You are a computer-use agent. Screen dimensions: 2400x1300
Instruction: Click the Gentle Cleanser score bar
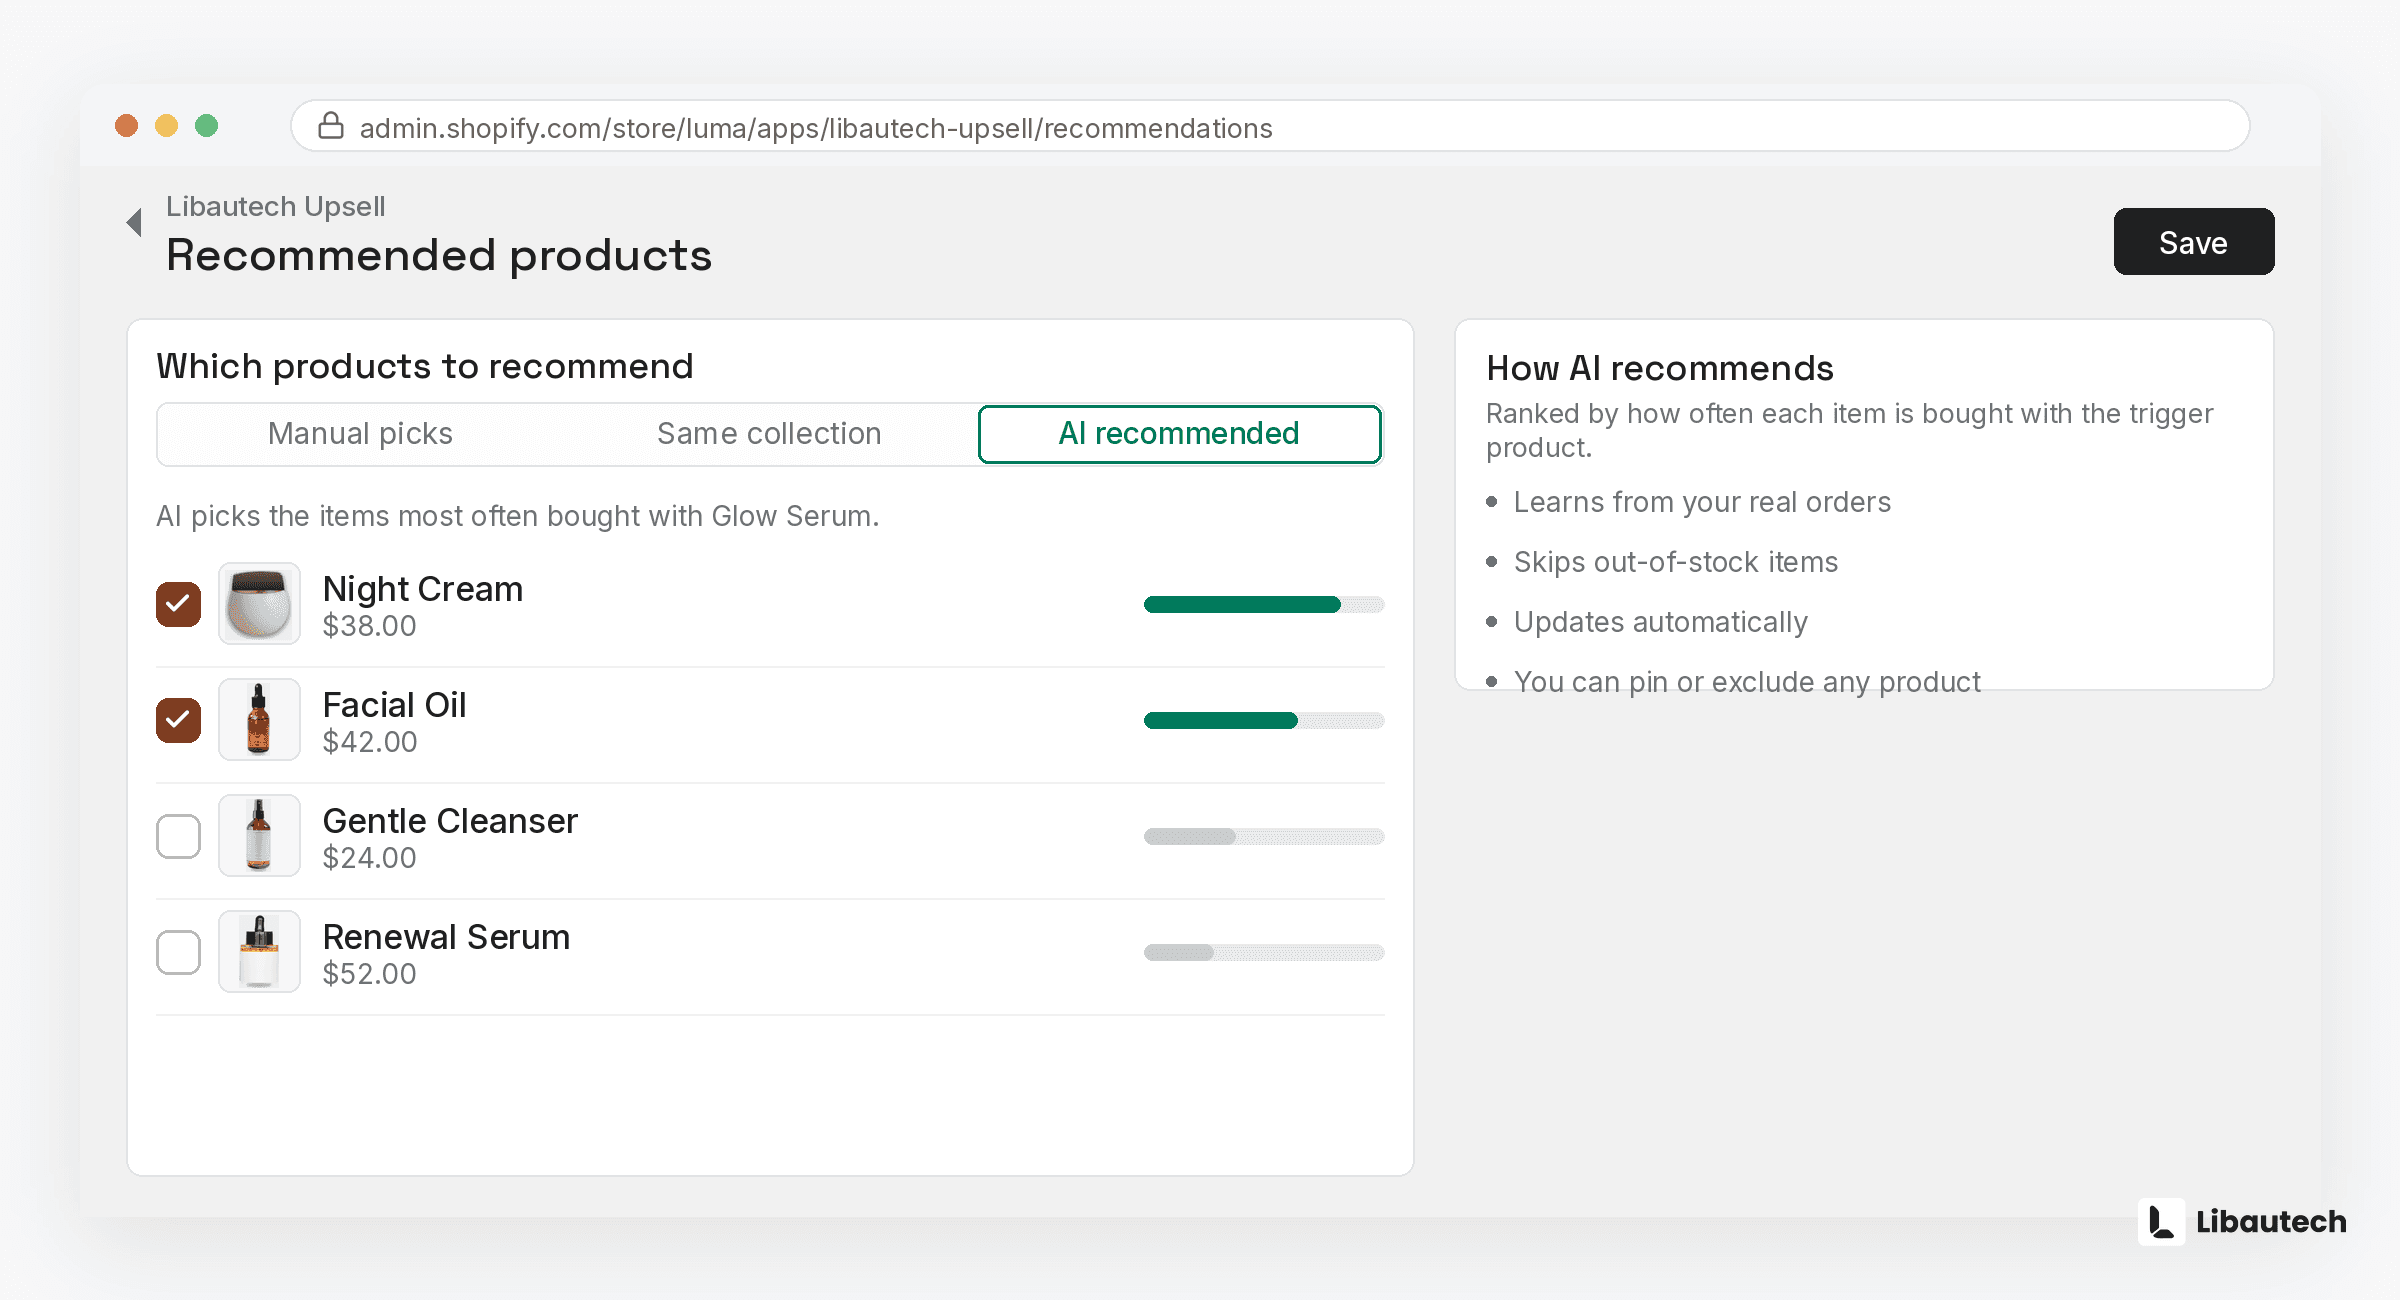tap(1264, 836)
